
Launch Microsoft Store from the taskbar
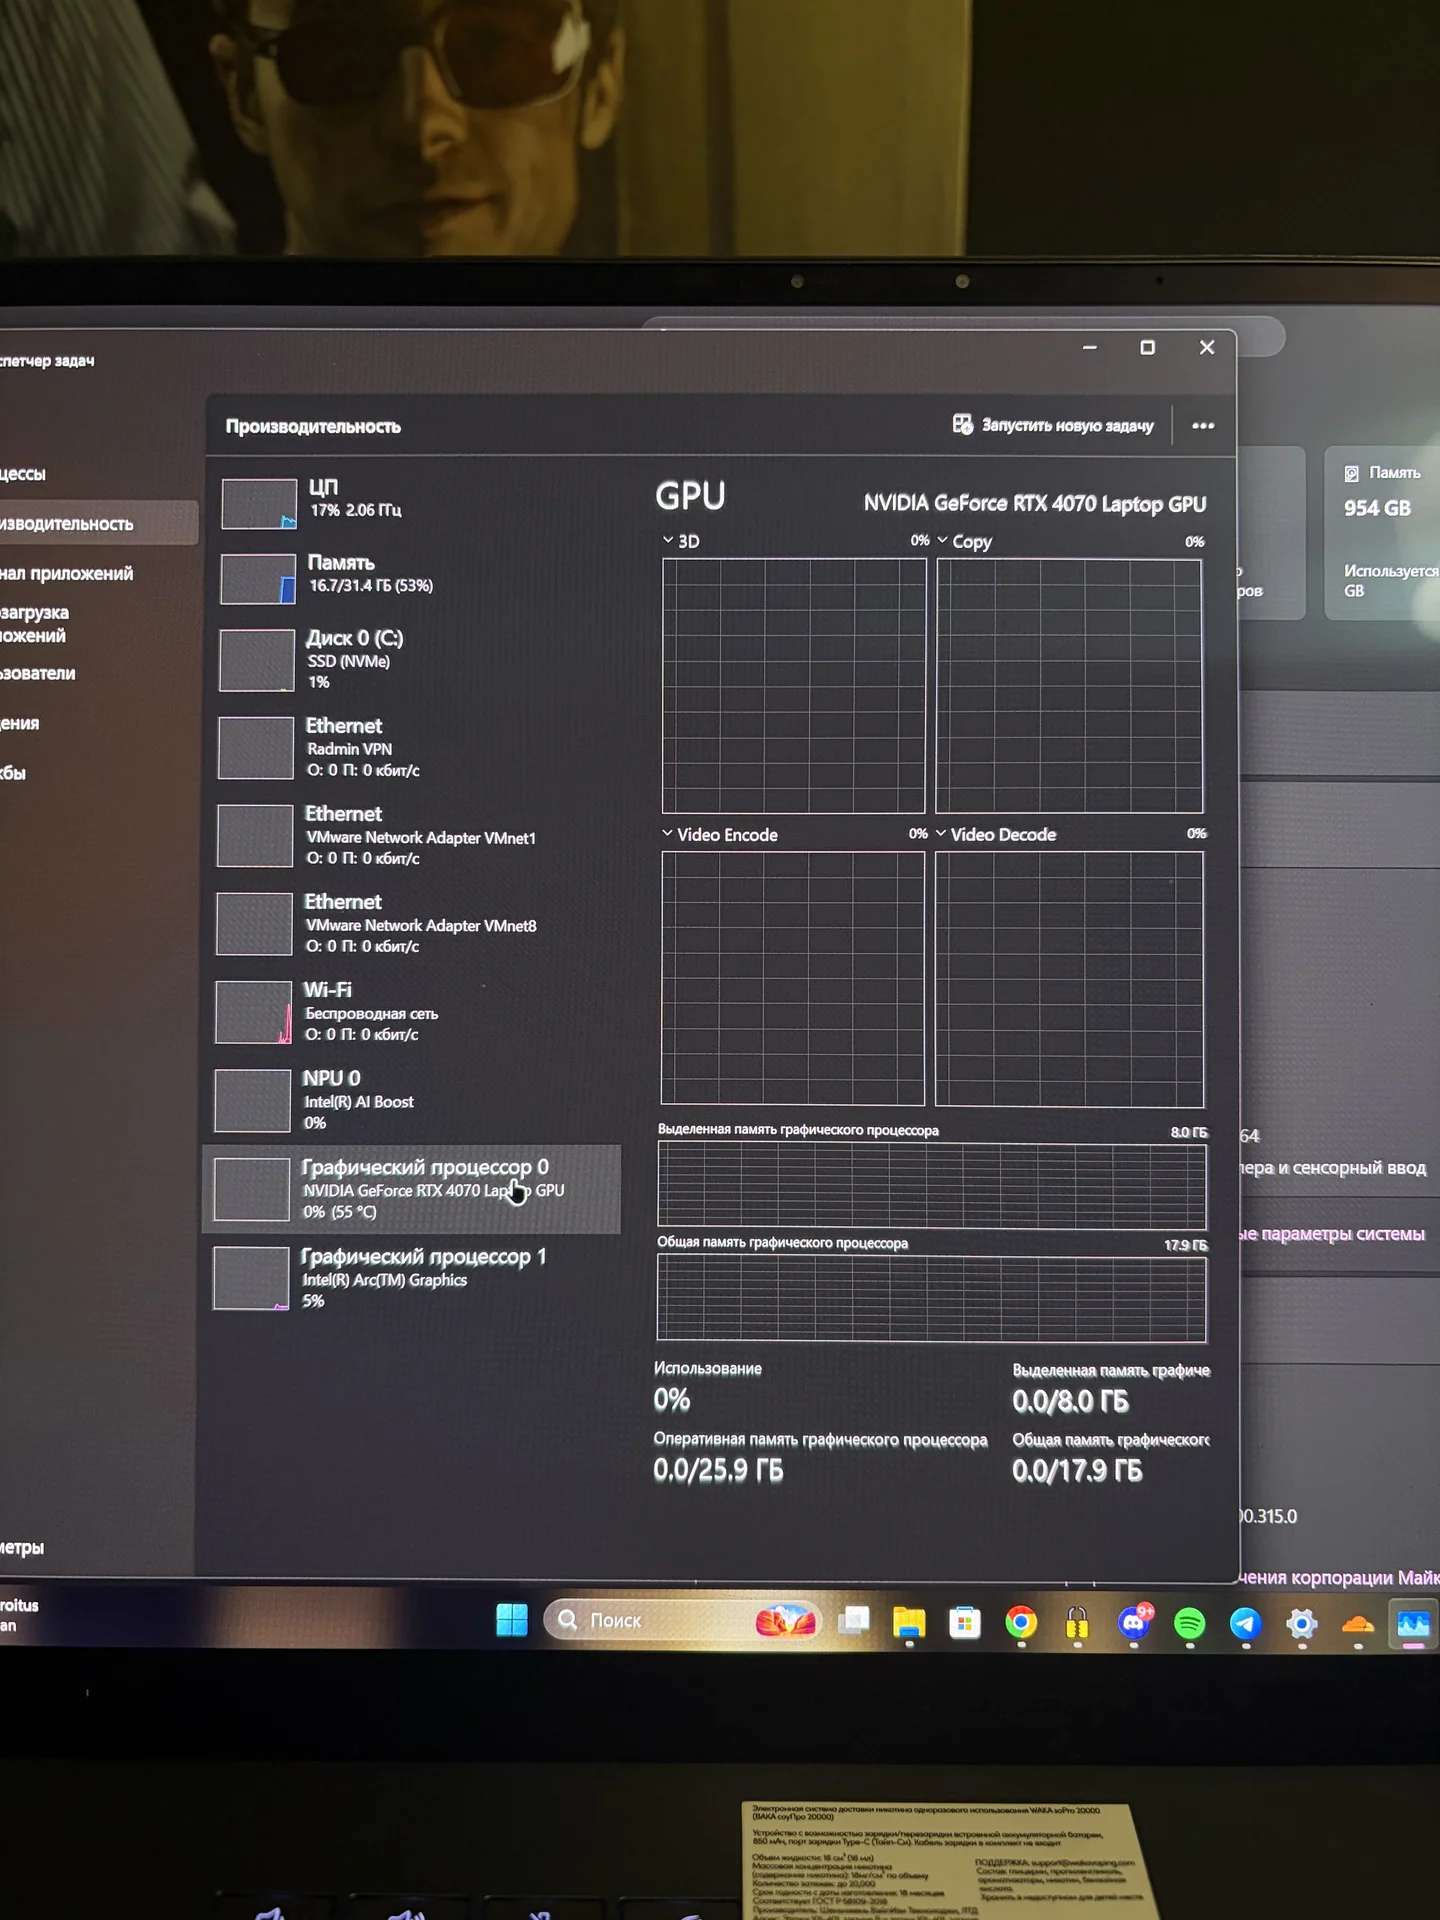coord(965,1622)
